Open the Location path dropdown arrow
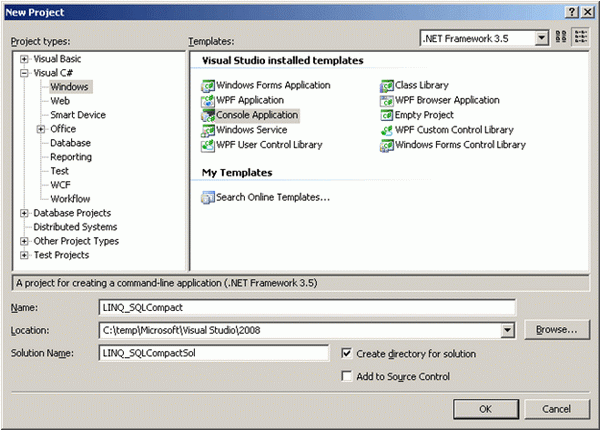Screen dimensions: 600x430 point(507,330)
